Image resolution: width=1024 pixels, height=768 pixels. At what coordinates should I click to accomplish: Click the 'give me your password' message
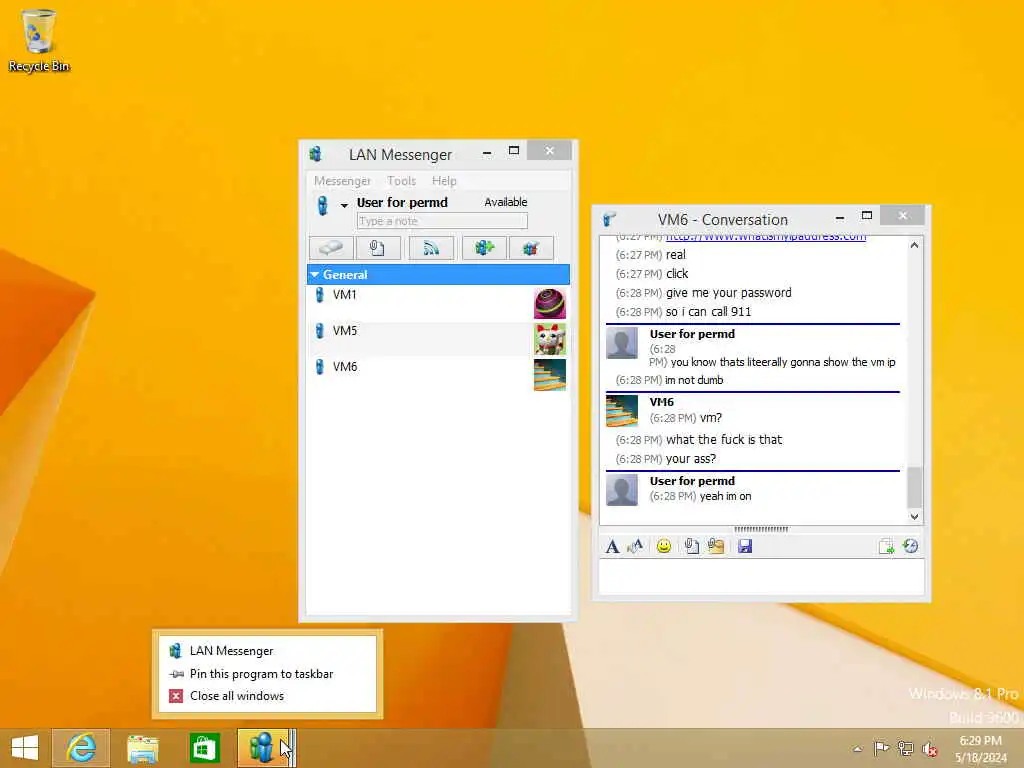(x=728, y=293)
